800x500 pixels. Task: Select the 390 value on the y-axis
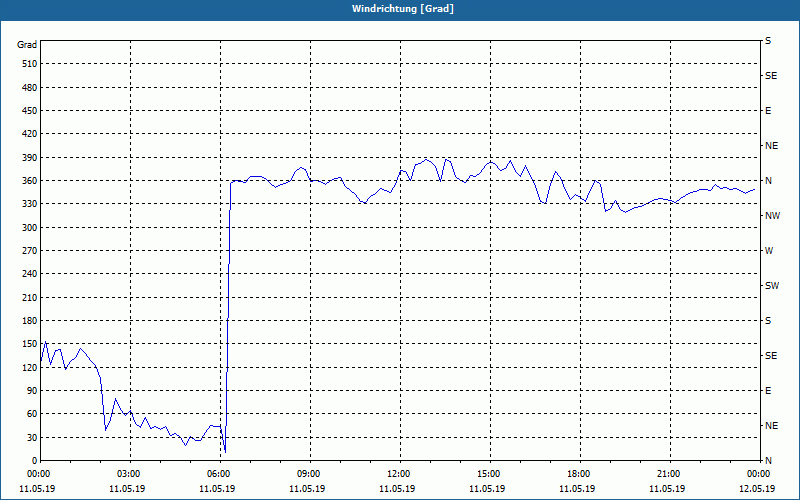(x=30, y=158)
